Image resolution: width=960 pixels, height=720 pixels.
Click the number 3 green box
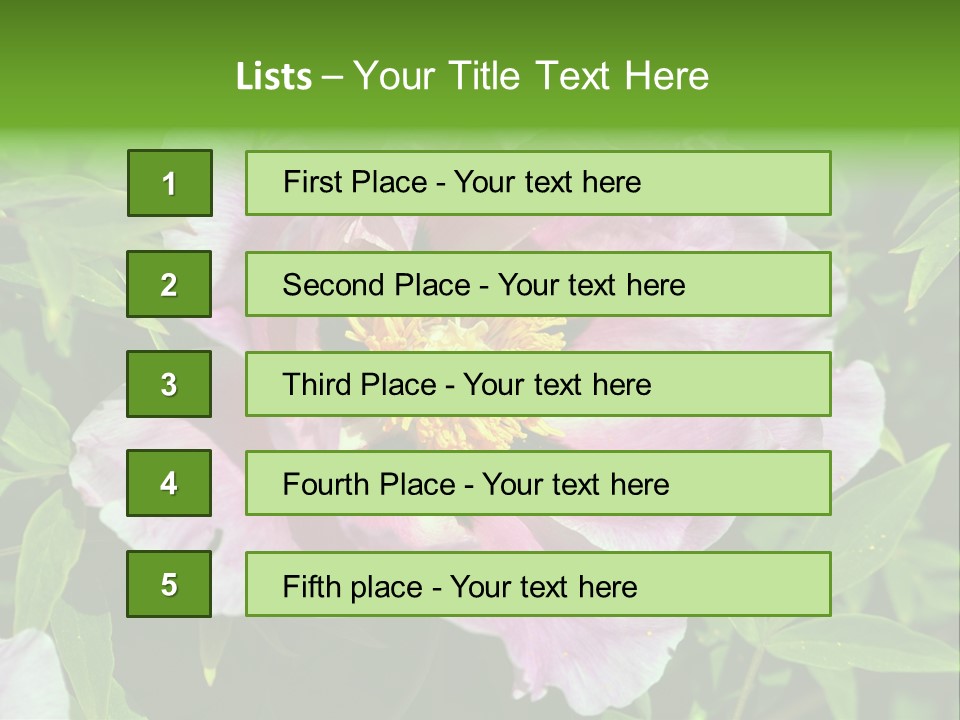point(169,384)
